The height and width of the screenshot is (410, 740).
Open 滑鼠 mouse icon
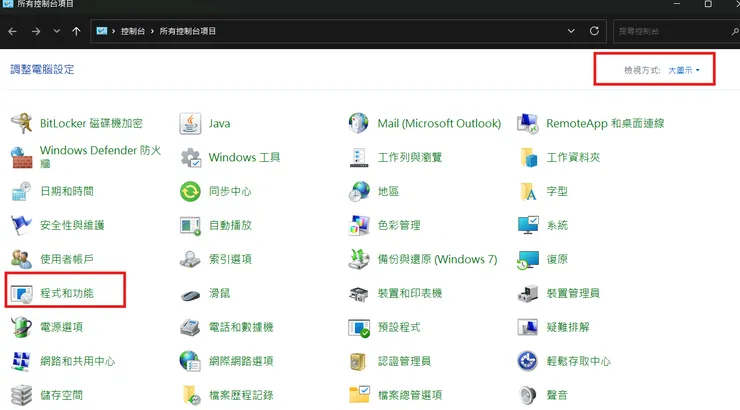[190, 295]
